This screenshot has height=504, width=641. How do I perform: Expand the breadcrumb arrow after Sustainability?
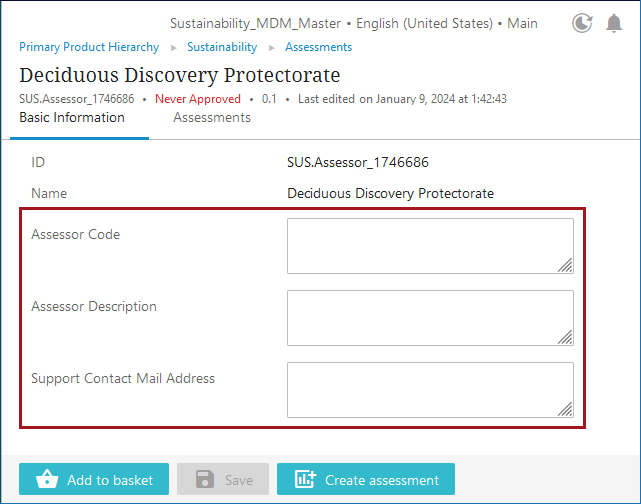click(271, 47)
